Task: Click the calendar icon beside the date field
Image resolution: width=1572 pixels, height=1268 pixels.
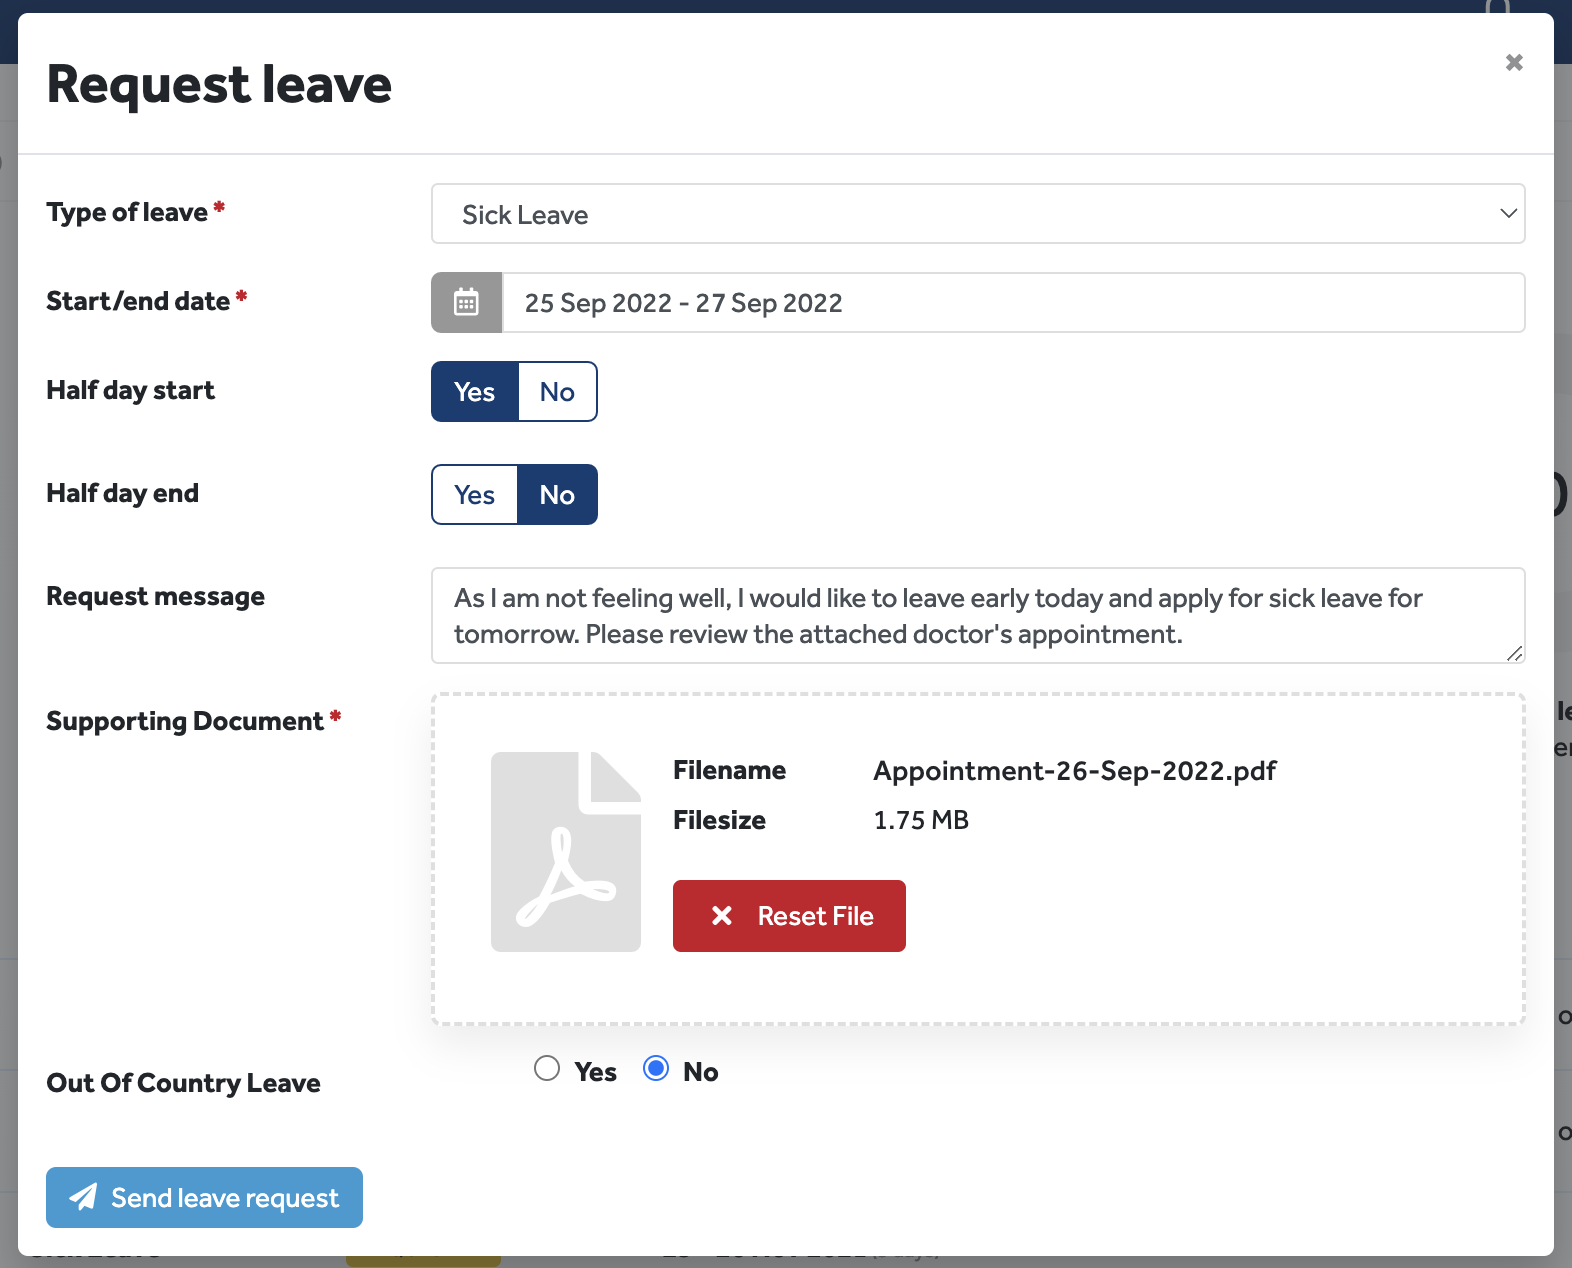Action: click(466, 302)
